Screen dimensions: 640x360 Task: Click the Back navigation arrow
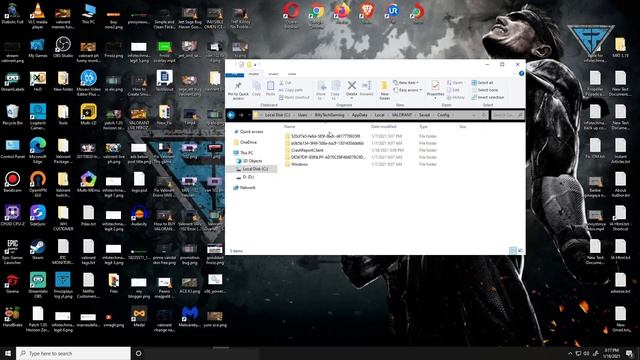tap(231, 115)
